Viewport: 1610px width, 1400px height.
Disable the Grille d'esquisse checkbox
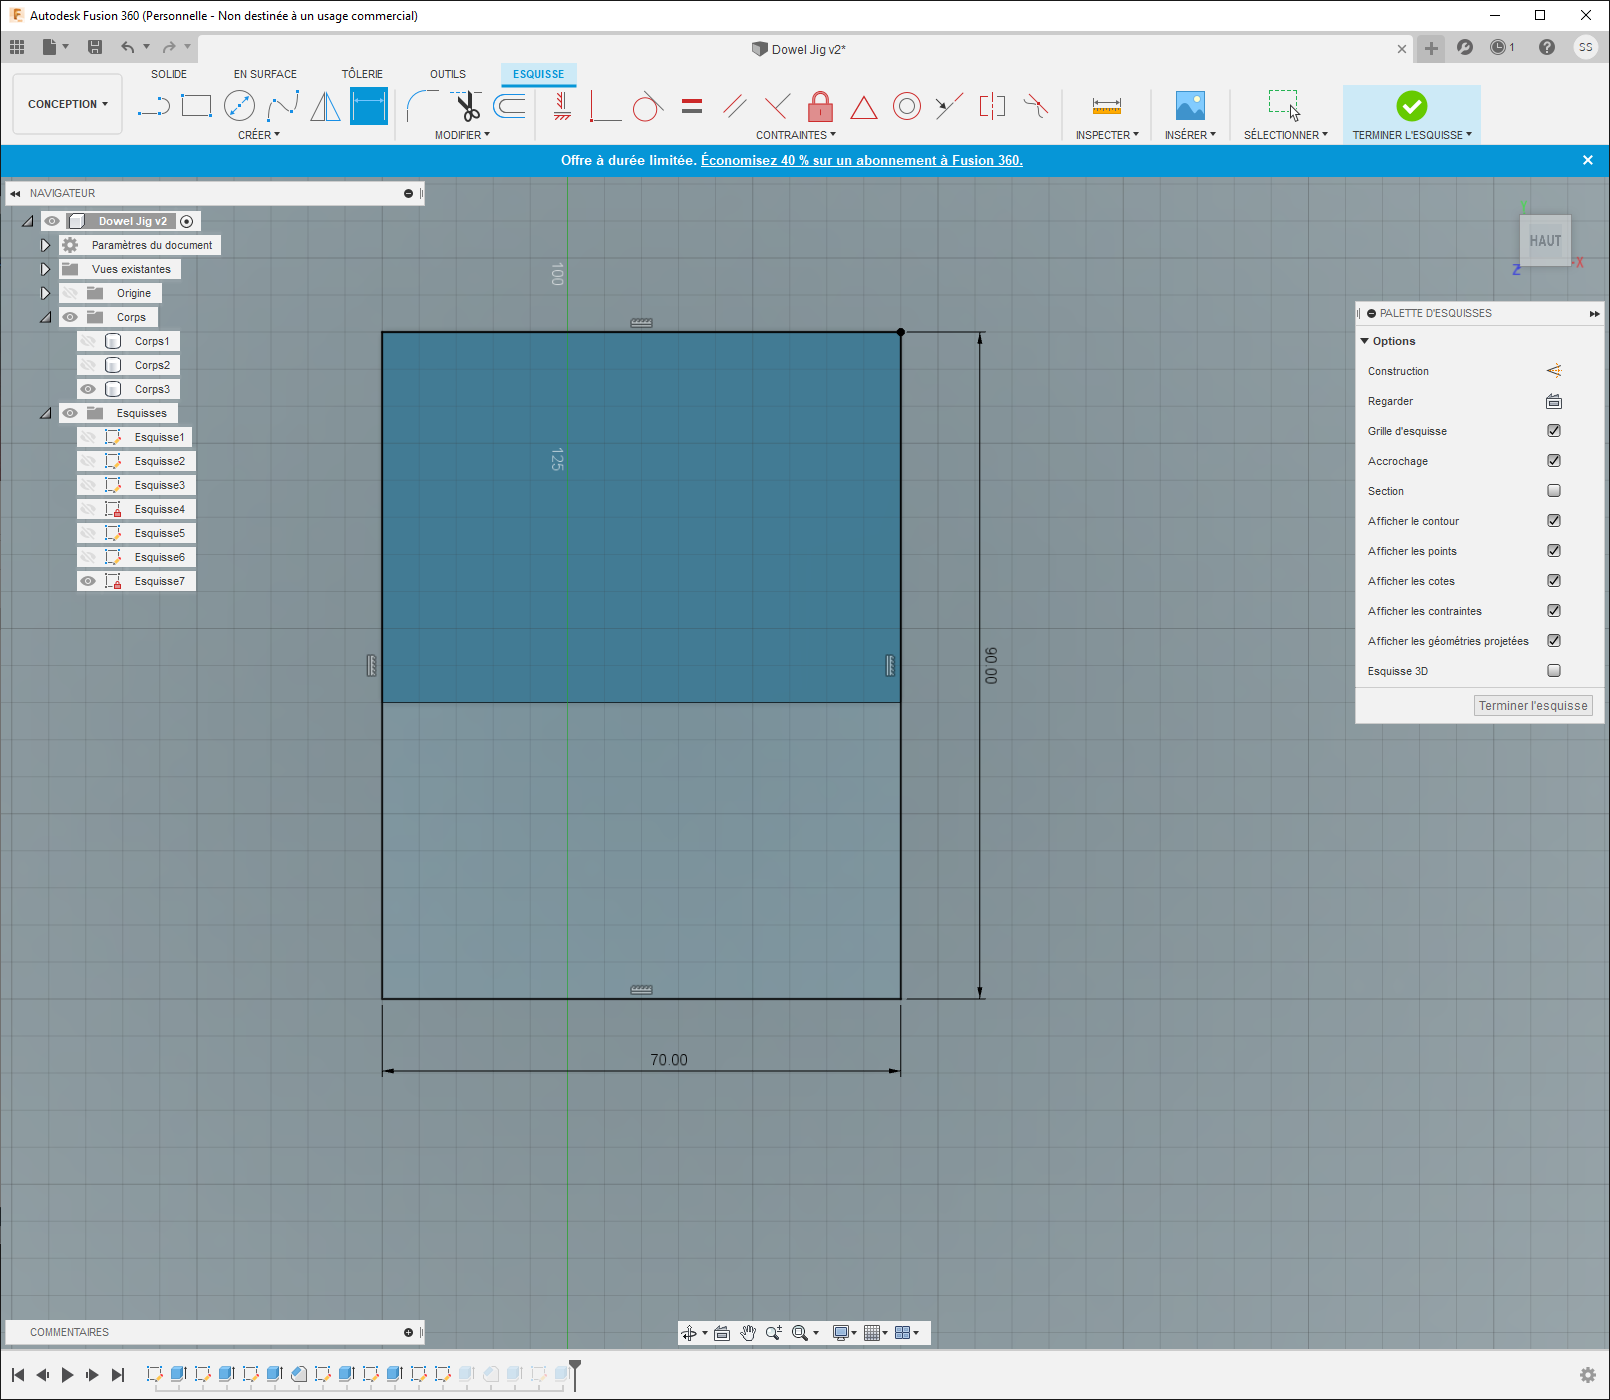[x=1554, y=431]
